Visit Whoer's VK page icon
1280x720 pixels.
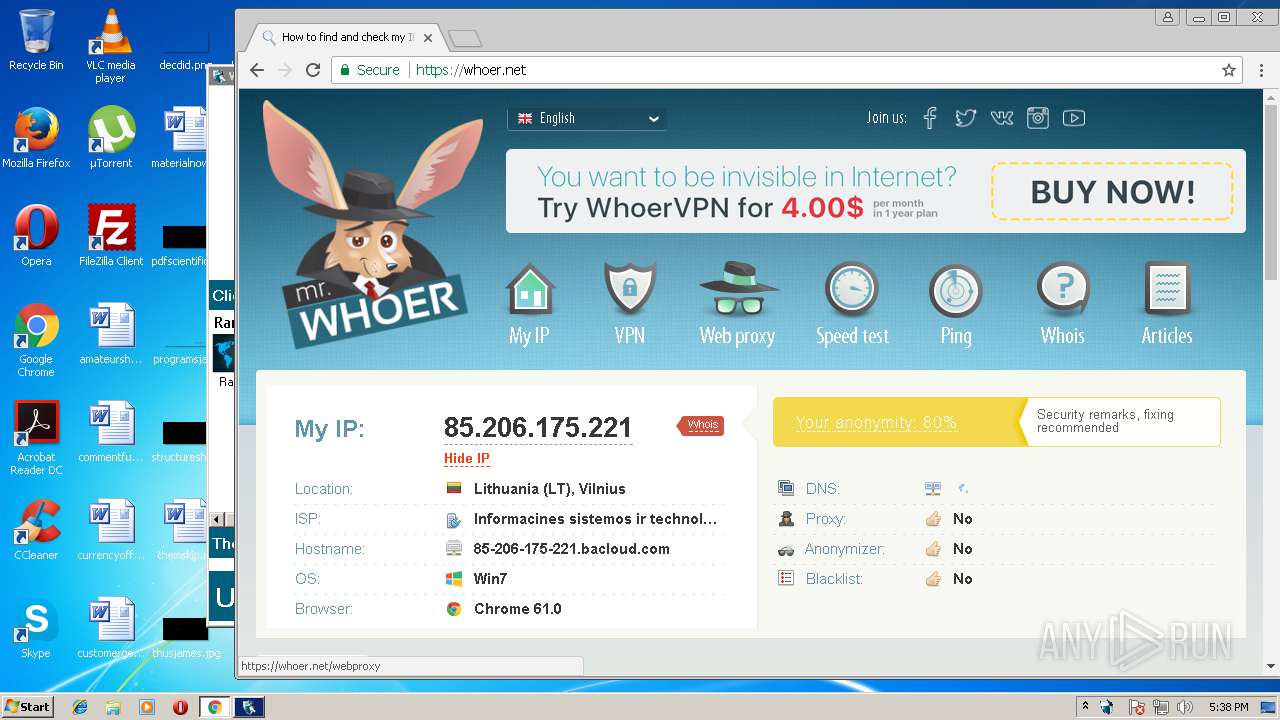pos(1002,118)
